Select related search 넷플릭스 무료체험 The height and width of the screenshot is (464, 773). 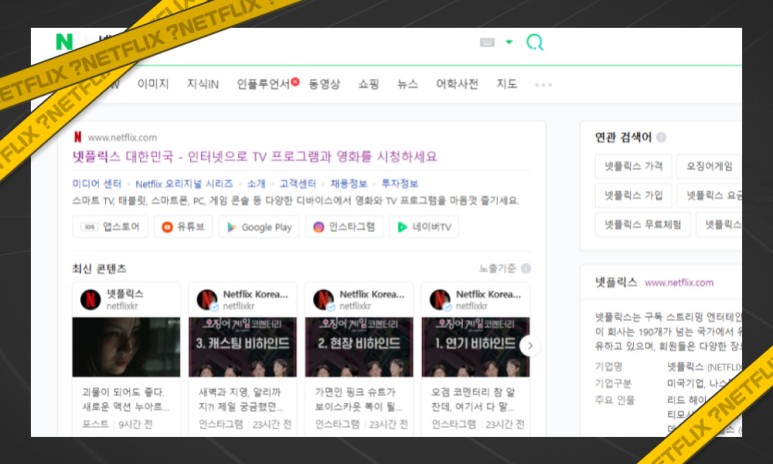pos(643,224)
